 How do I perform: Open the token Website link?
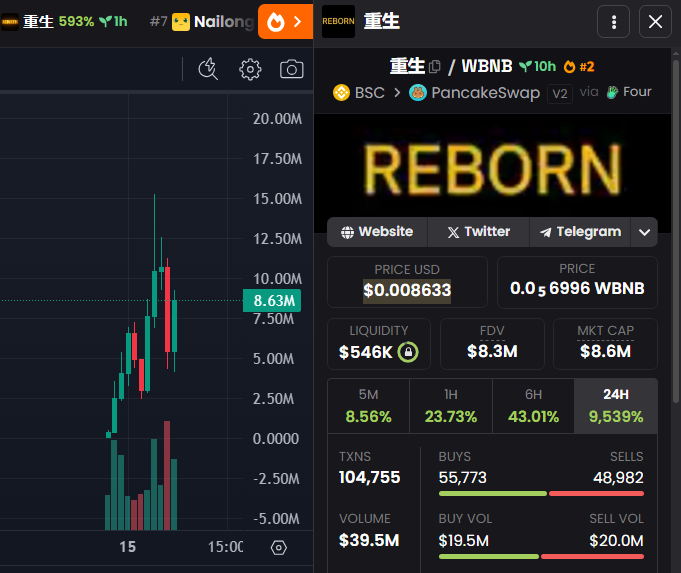pos(377,232)
